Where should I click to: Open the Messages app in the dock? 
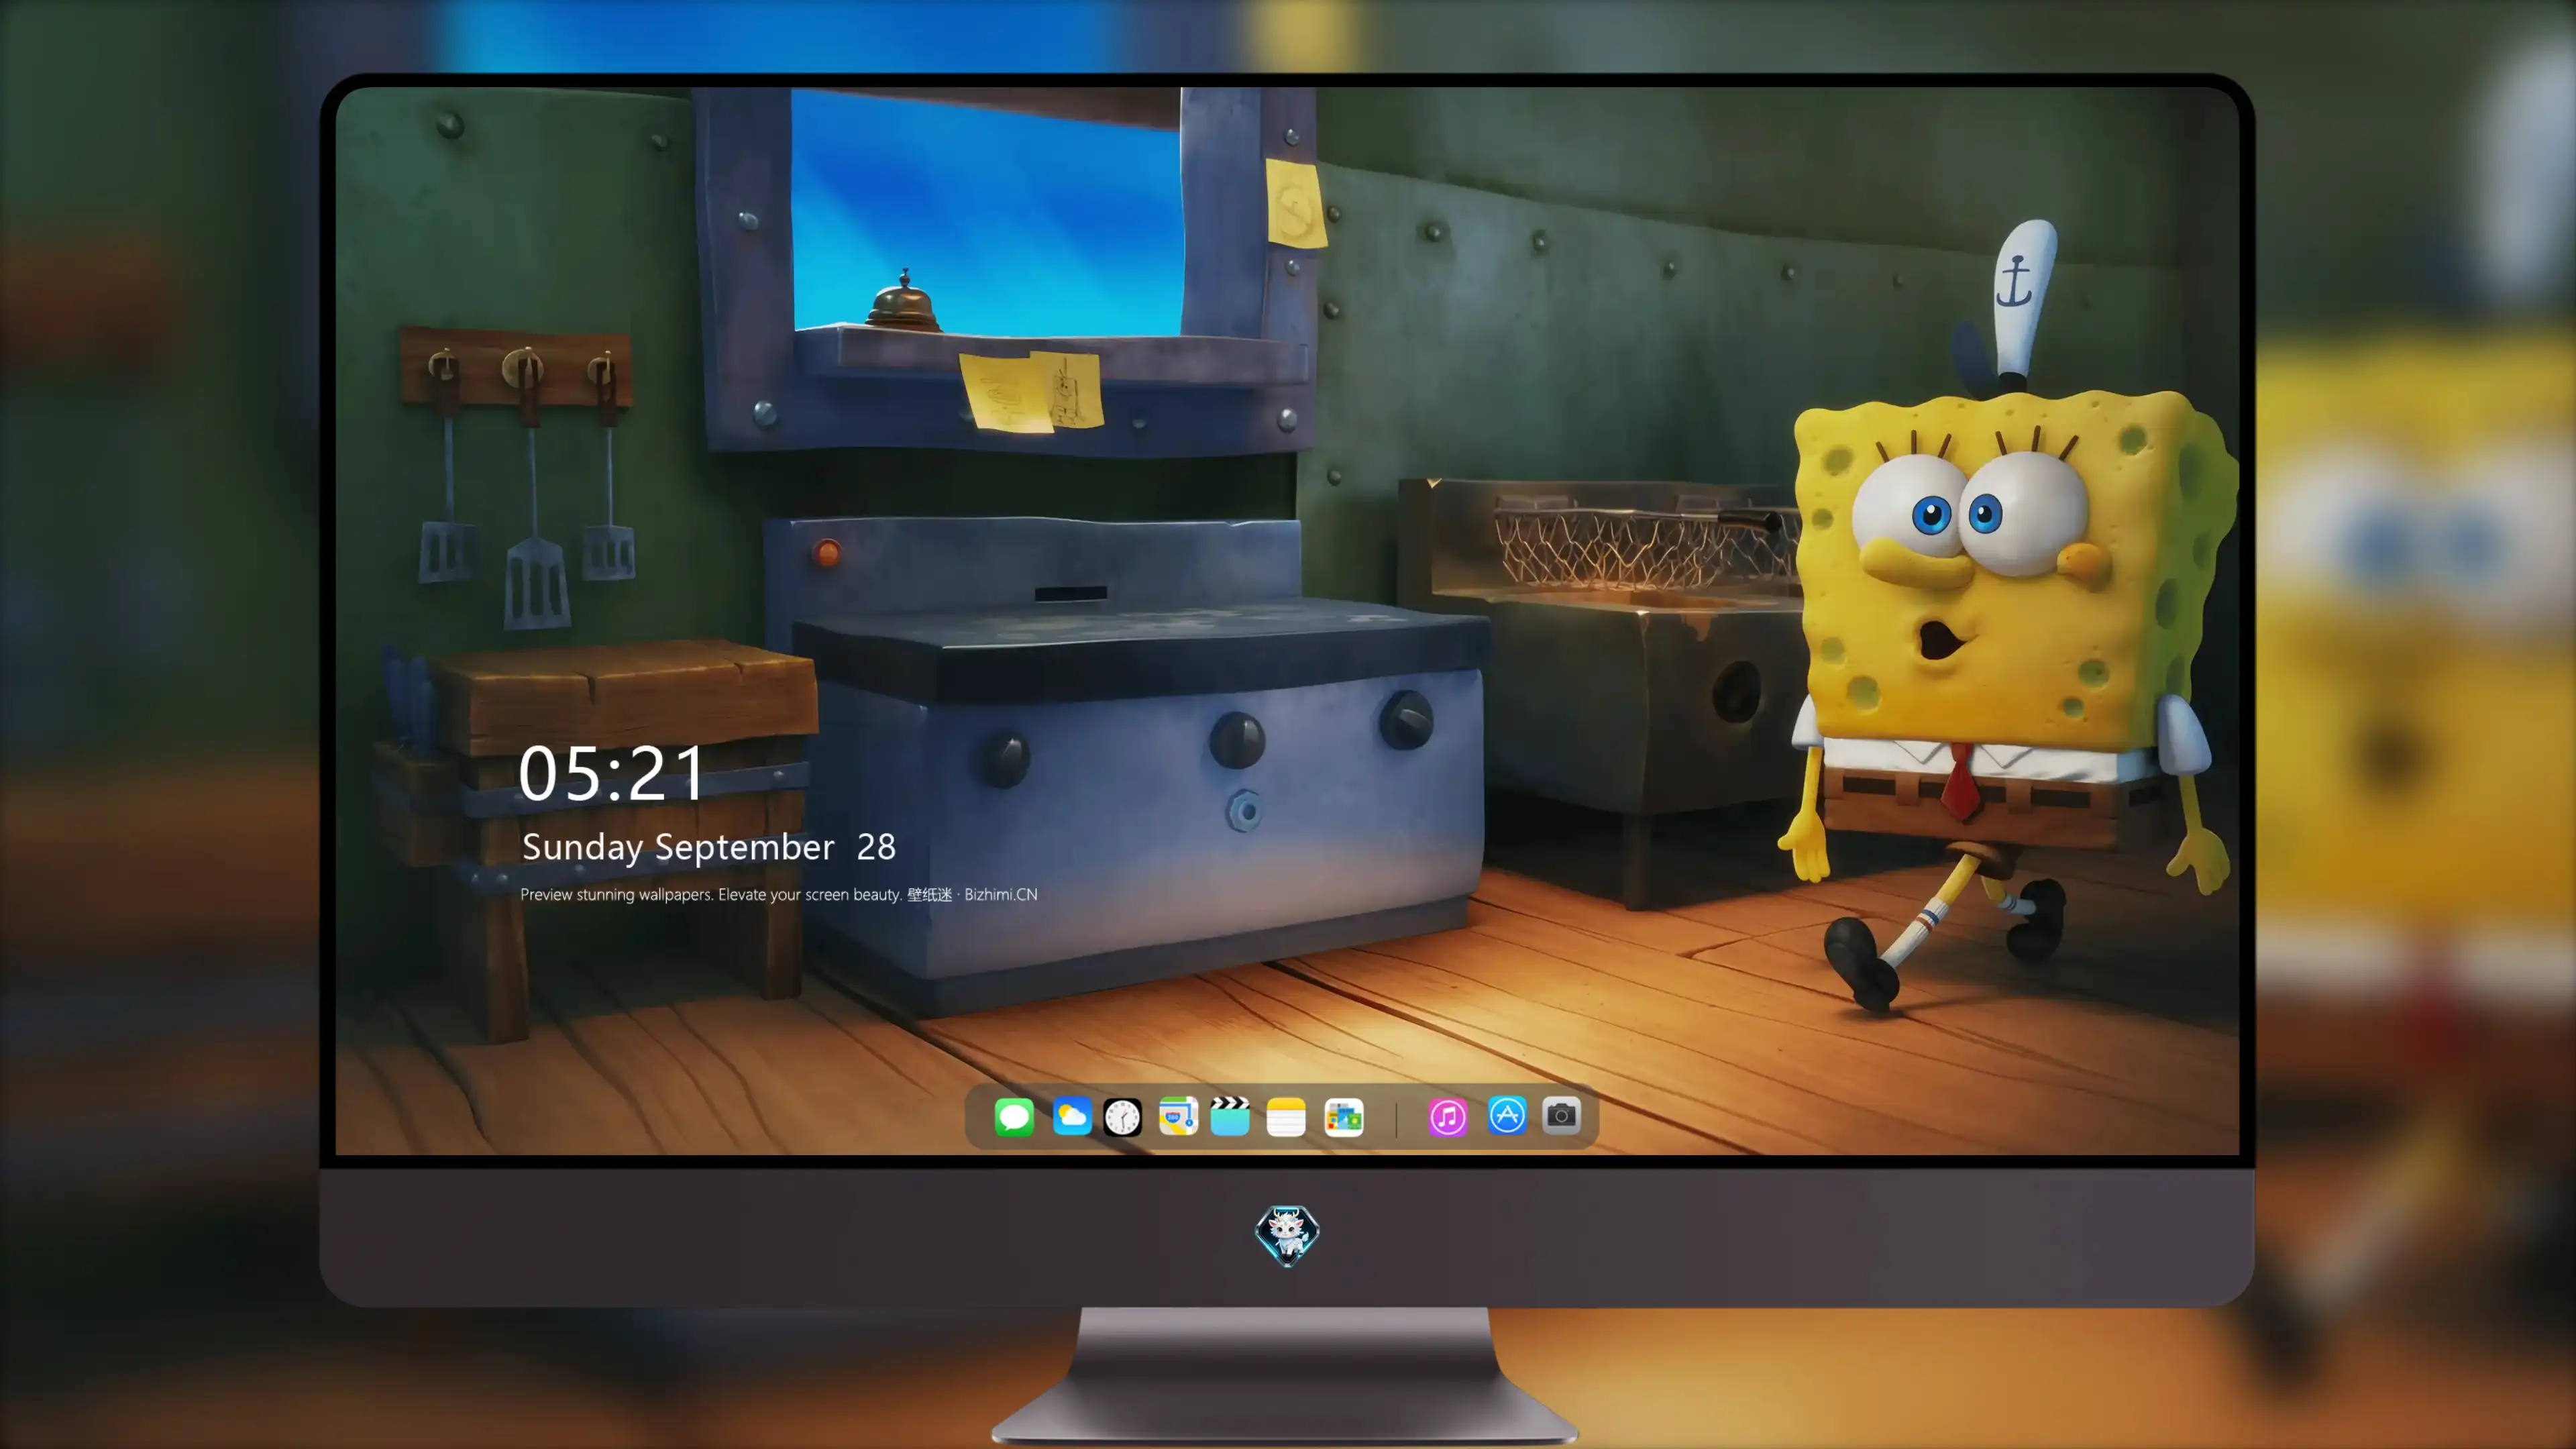pos(1014,1116)
